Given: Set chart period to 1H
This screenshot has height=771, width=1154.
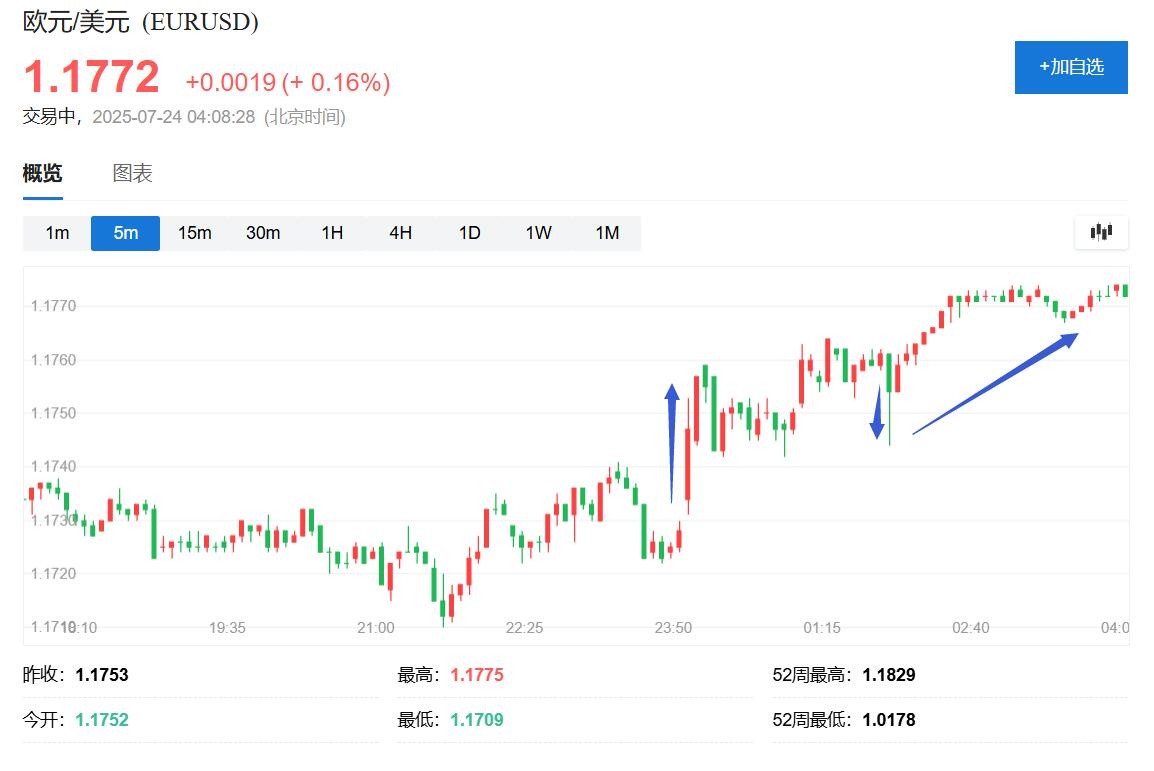Looking at the screenshot, I should tap(332, 233).
